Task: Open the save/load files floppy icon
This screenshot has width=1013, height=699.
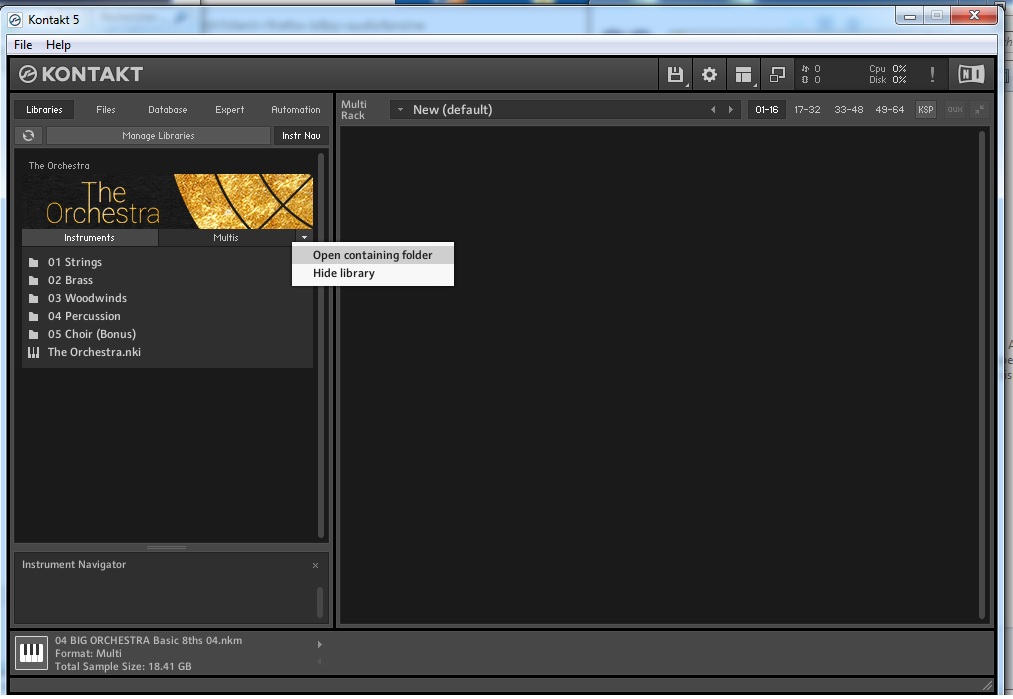Action: pyautogui.click(x=675, y=75)
